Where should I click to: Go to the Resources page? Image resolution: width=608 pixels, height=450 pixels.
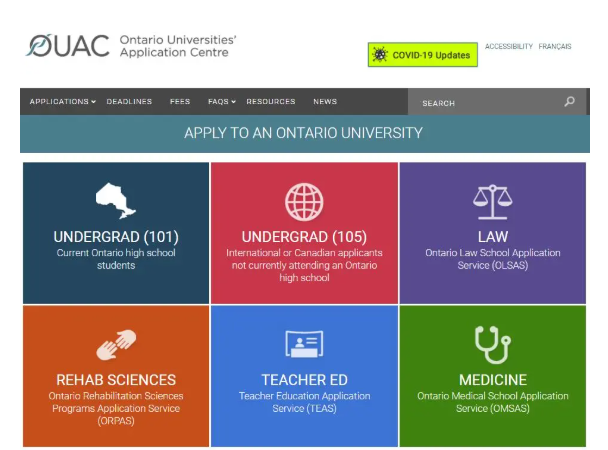(x=271, y=102)
